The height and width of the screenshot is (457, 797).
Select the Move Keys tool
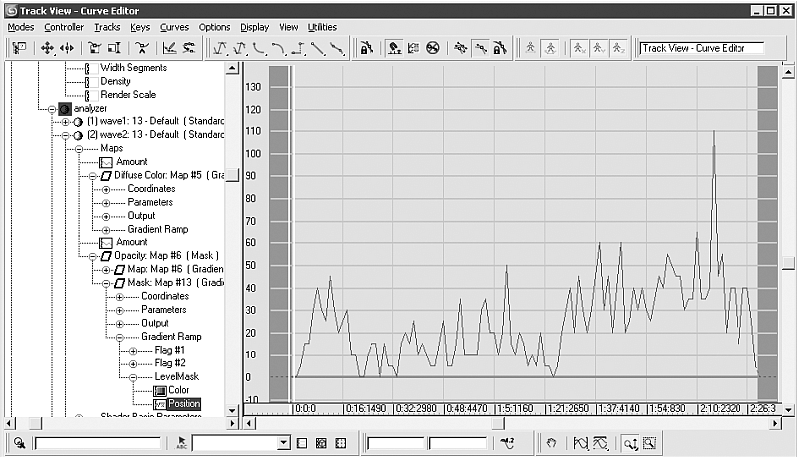pyautogui.click(x=47, y=48)
